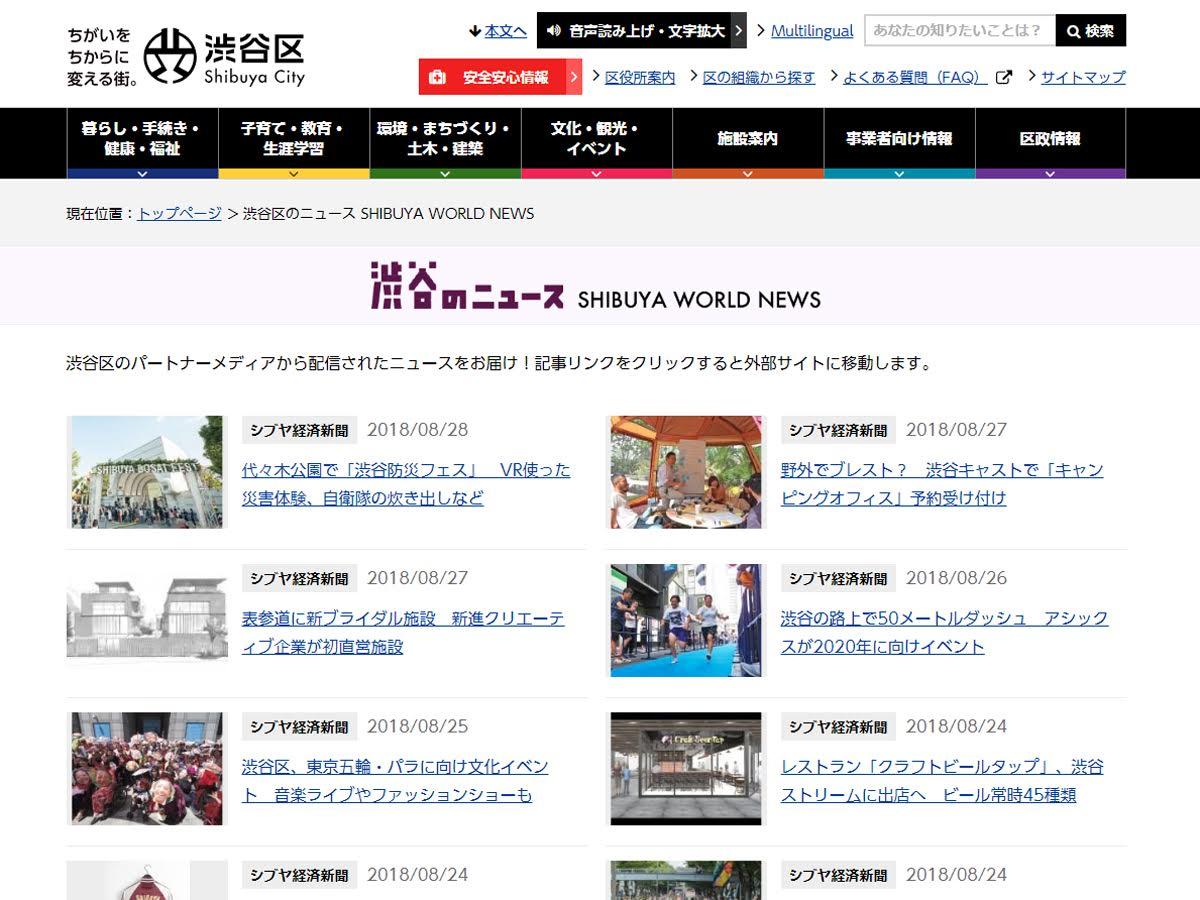
Task: Open よくある質問（FAQ） link
Action: 915,77
